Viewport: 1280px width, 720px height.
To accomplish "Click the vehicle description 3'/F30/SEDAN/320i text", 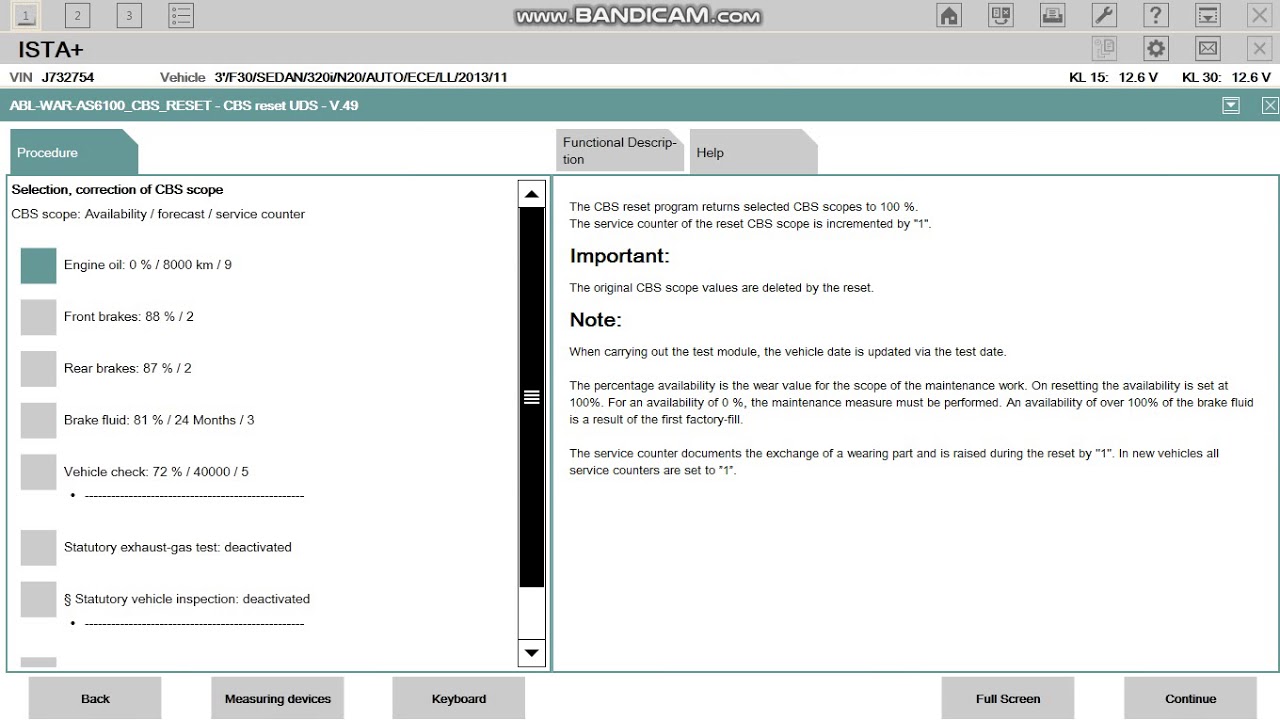I will point(361,77).
